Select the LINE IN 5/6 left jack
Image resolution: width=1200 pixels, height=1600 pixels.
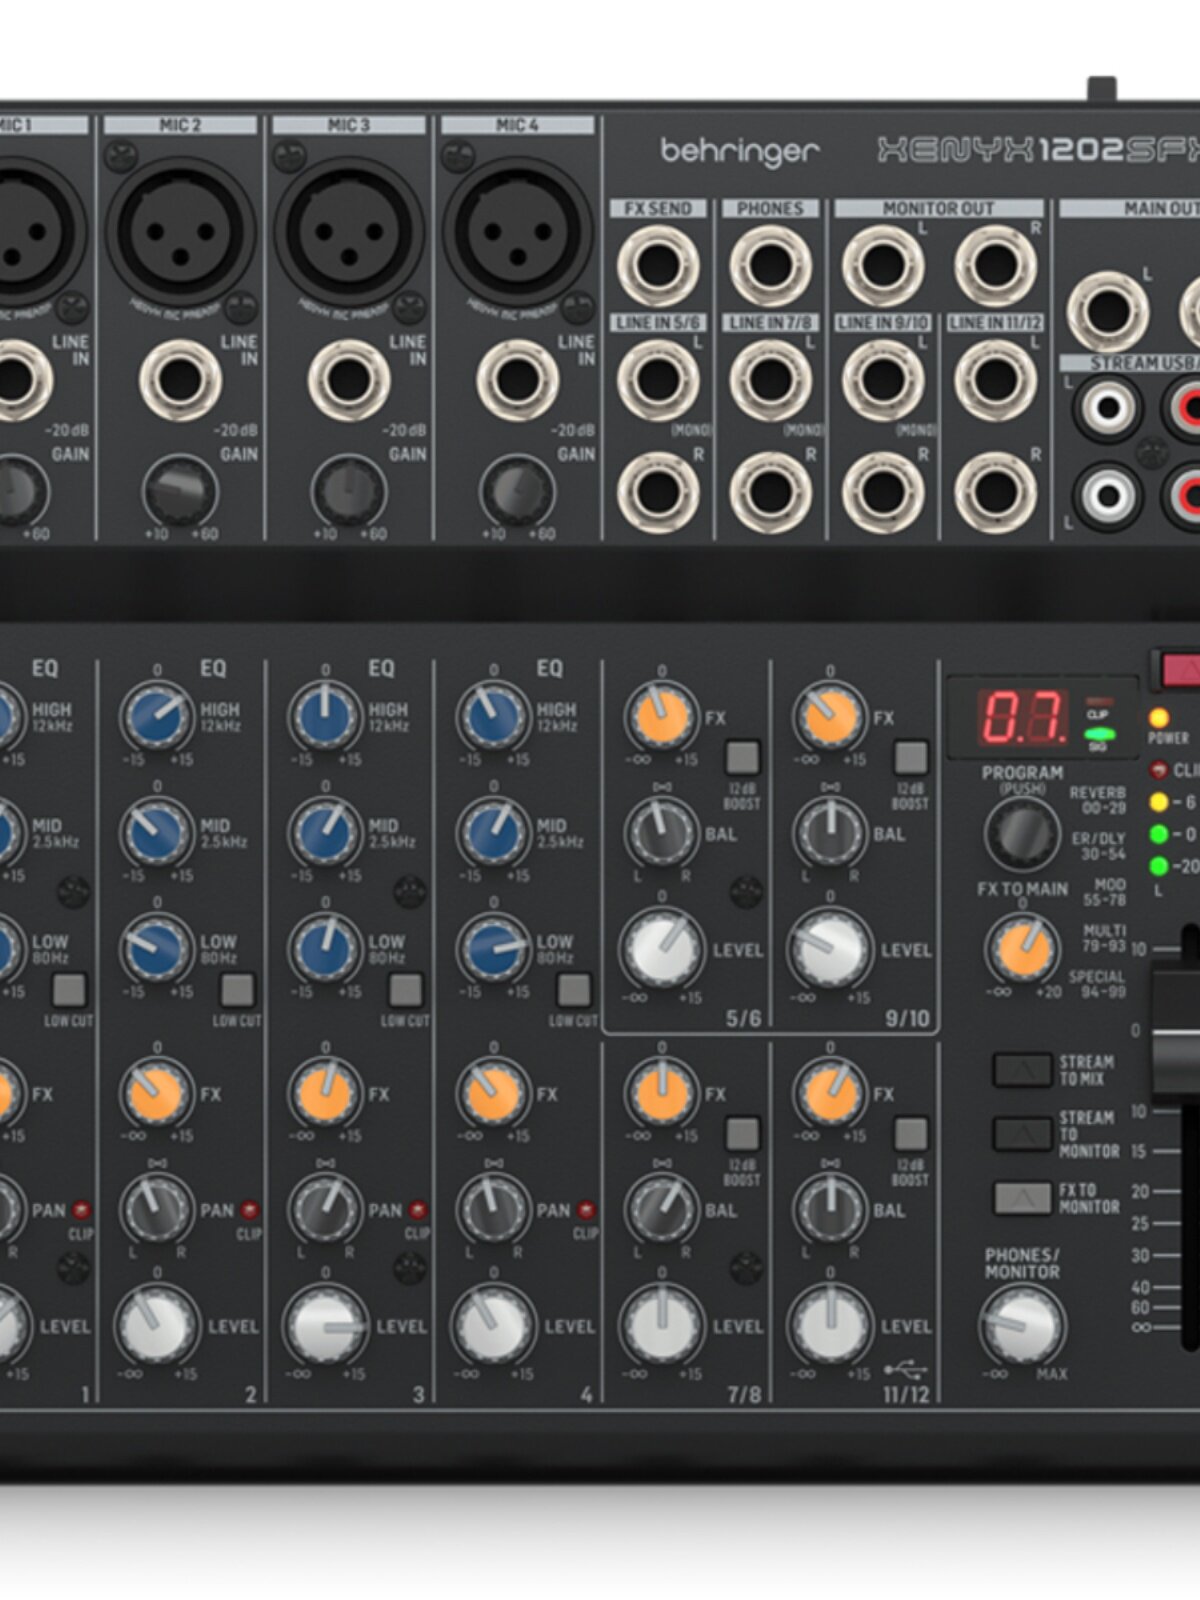[658, 380]
